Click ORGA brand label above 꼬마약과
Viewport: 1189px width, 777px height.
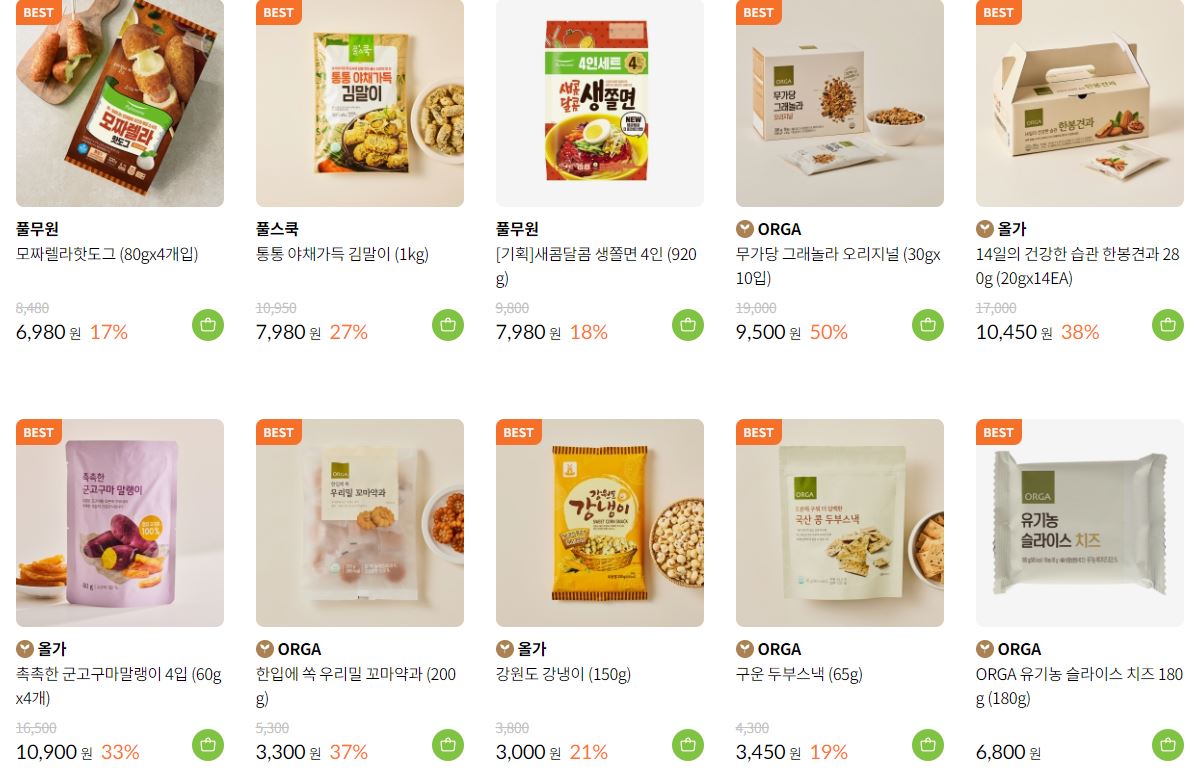300,649
